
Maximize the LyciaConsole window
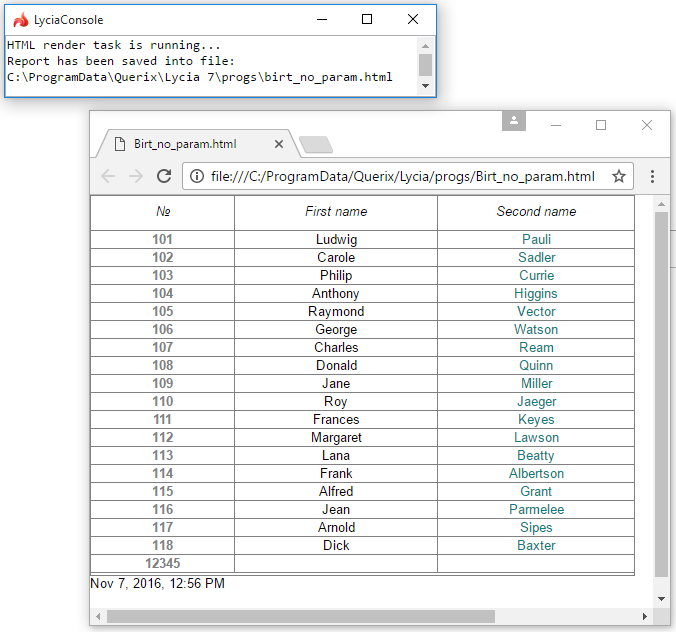(367, 20)
